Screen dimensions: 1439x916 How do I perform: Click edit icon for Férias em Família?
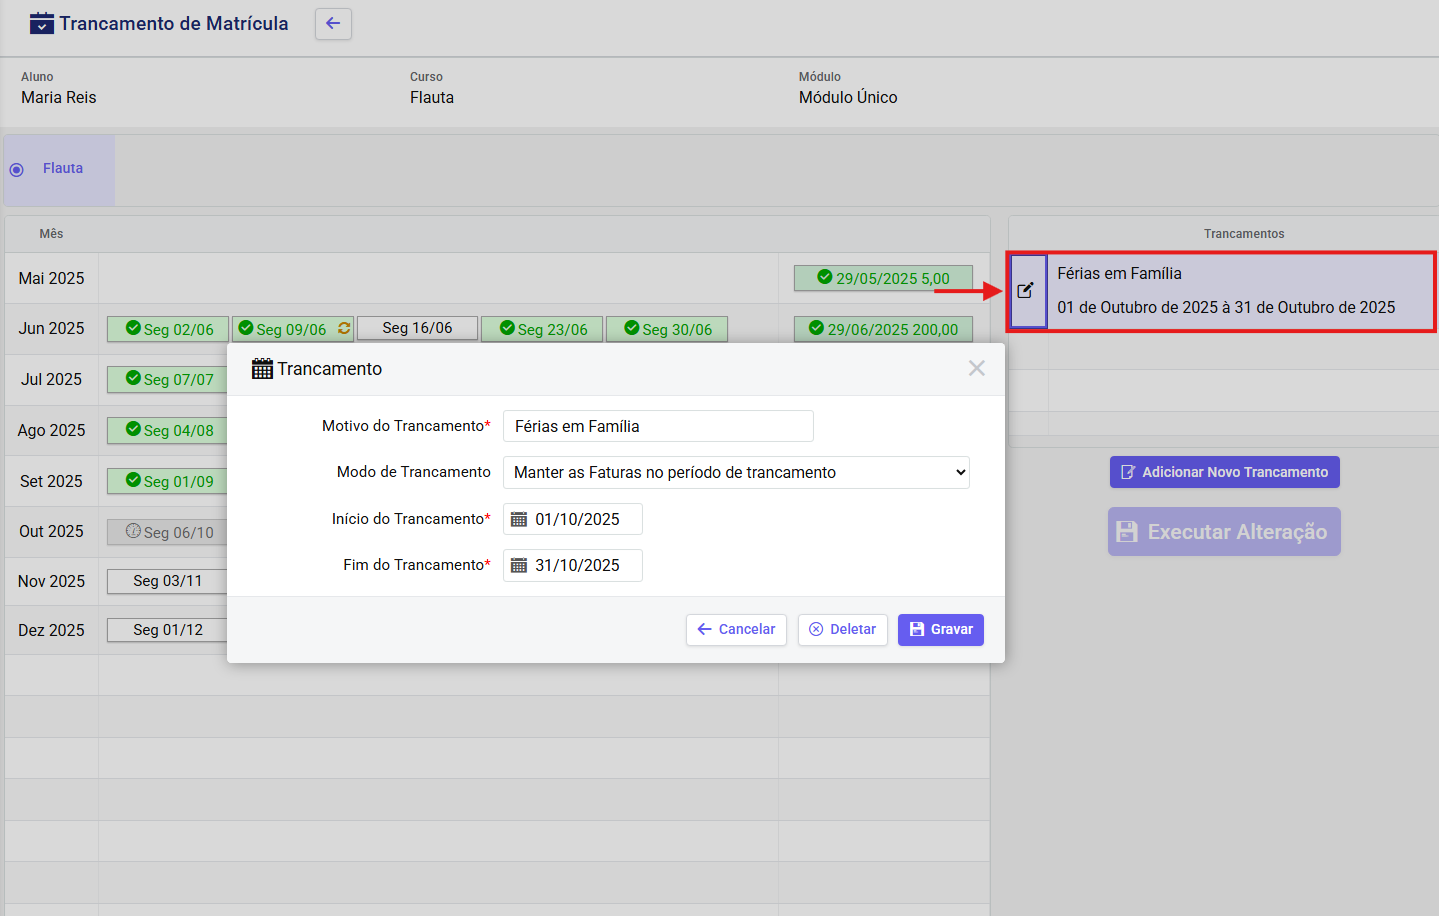click(x=1026, y=291)
